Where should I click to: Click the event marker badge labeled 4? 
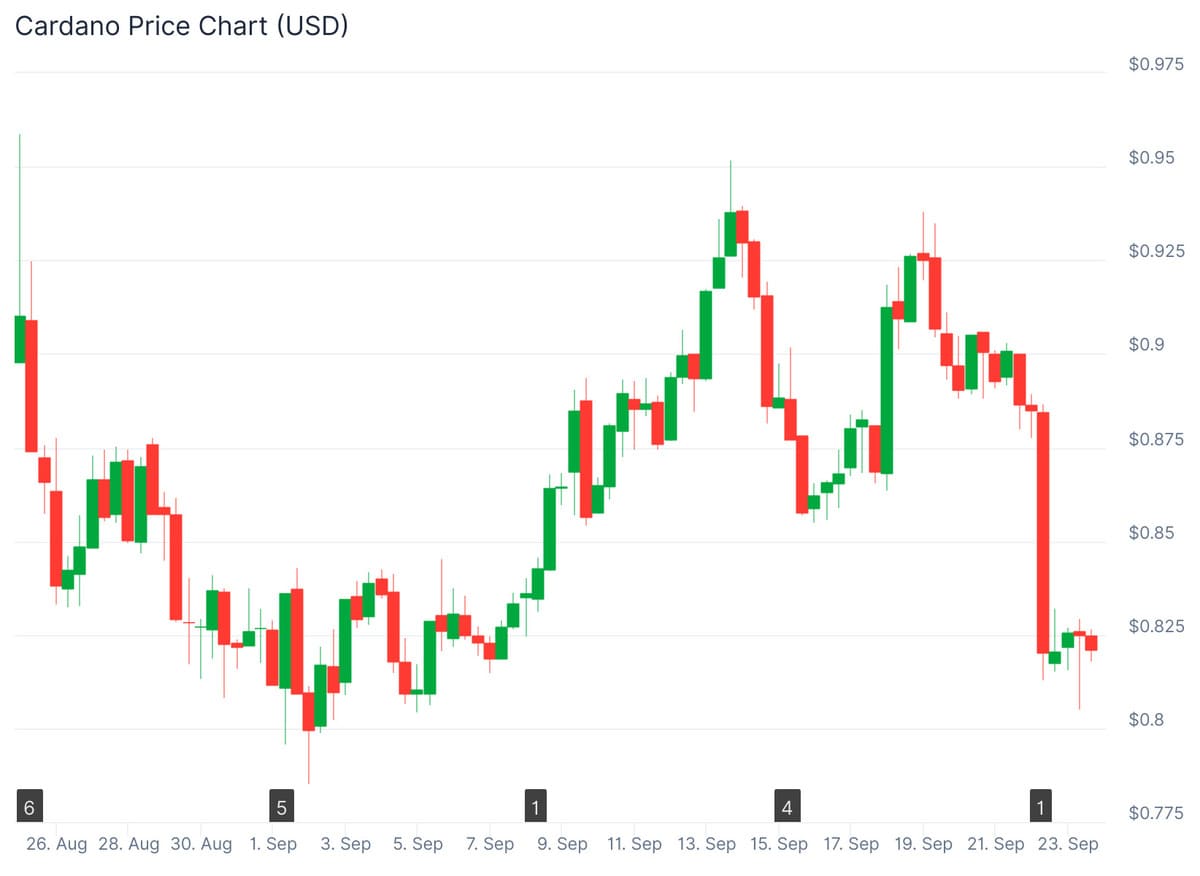click(787, 806)
